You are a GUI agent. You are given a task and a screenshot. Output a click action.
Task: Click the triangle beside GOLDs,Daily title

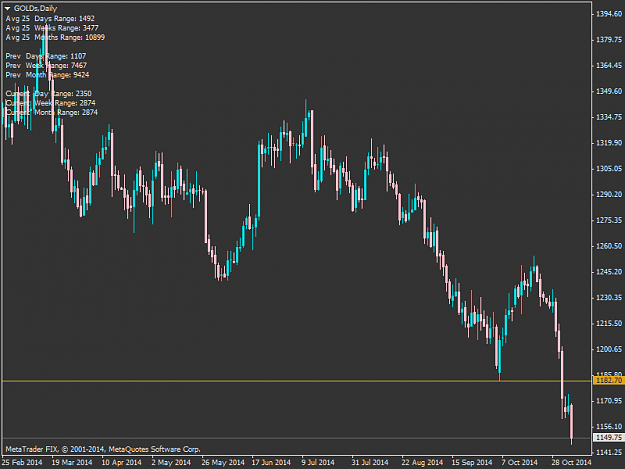click(7, 8)
